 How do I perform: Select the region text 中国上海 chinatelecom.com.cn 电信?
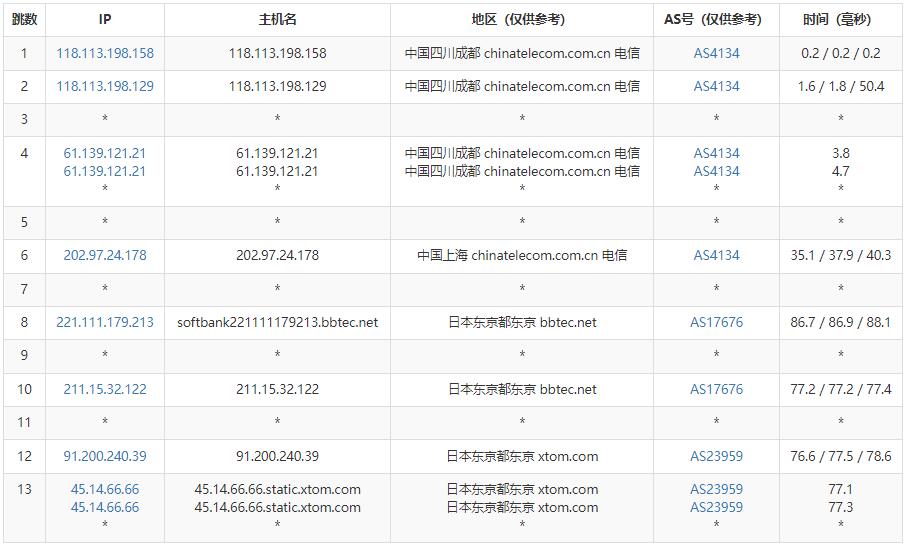tap(522, 255)
